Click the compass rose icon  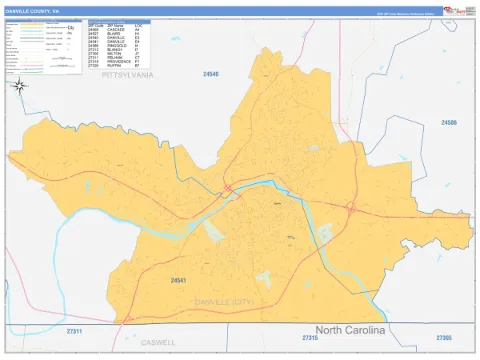tap(19, 86)
